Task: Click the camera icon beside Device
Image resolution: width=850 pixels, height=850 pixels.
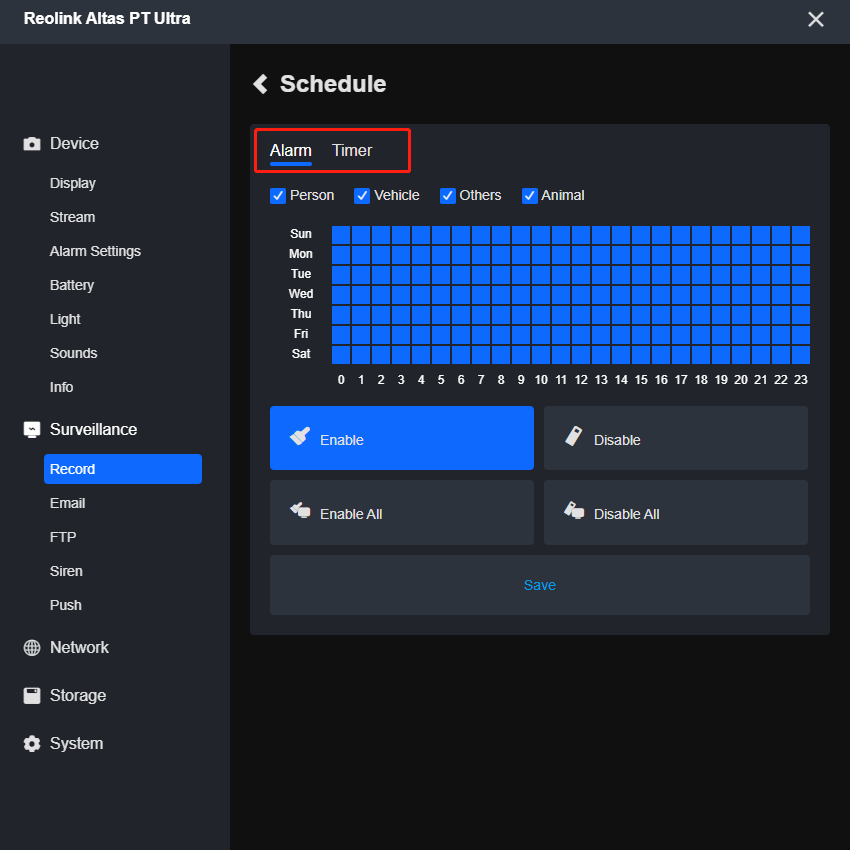Action: click(32, 144)
